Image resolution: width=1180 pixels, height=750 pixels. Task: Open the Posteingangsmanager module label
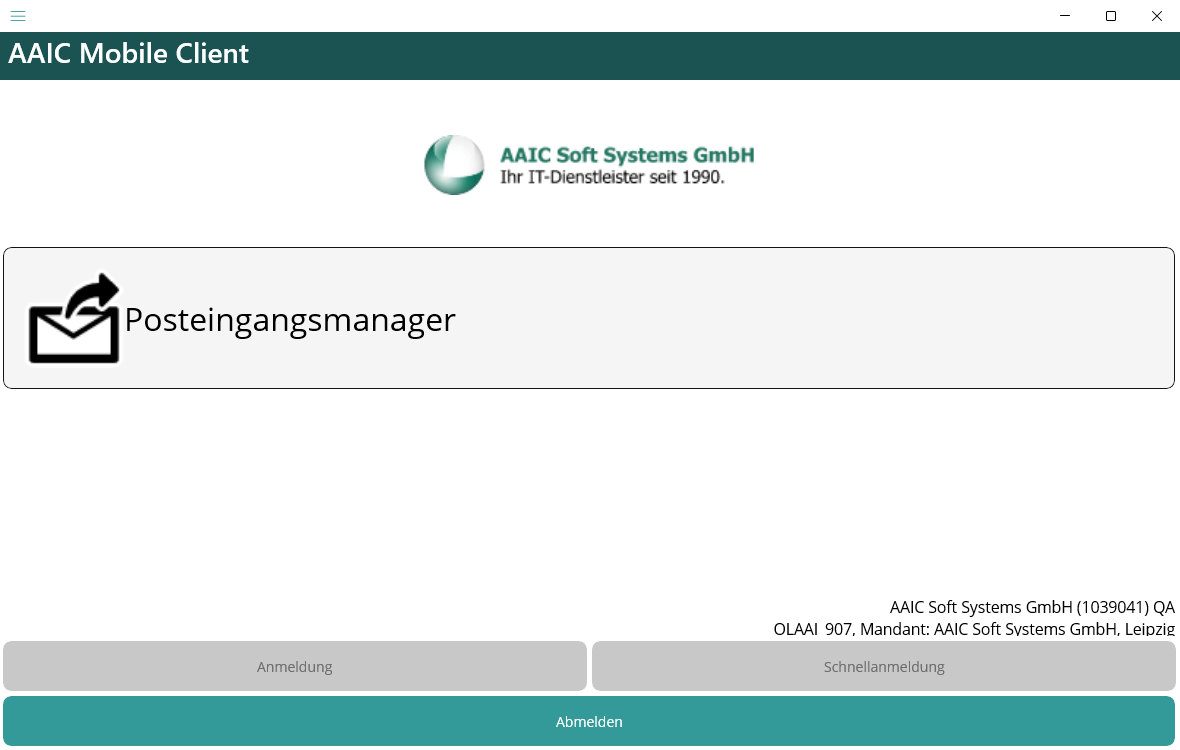click(290, 319)
